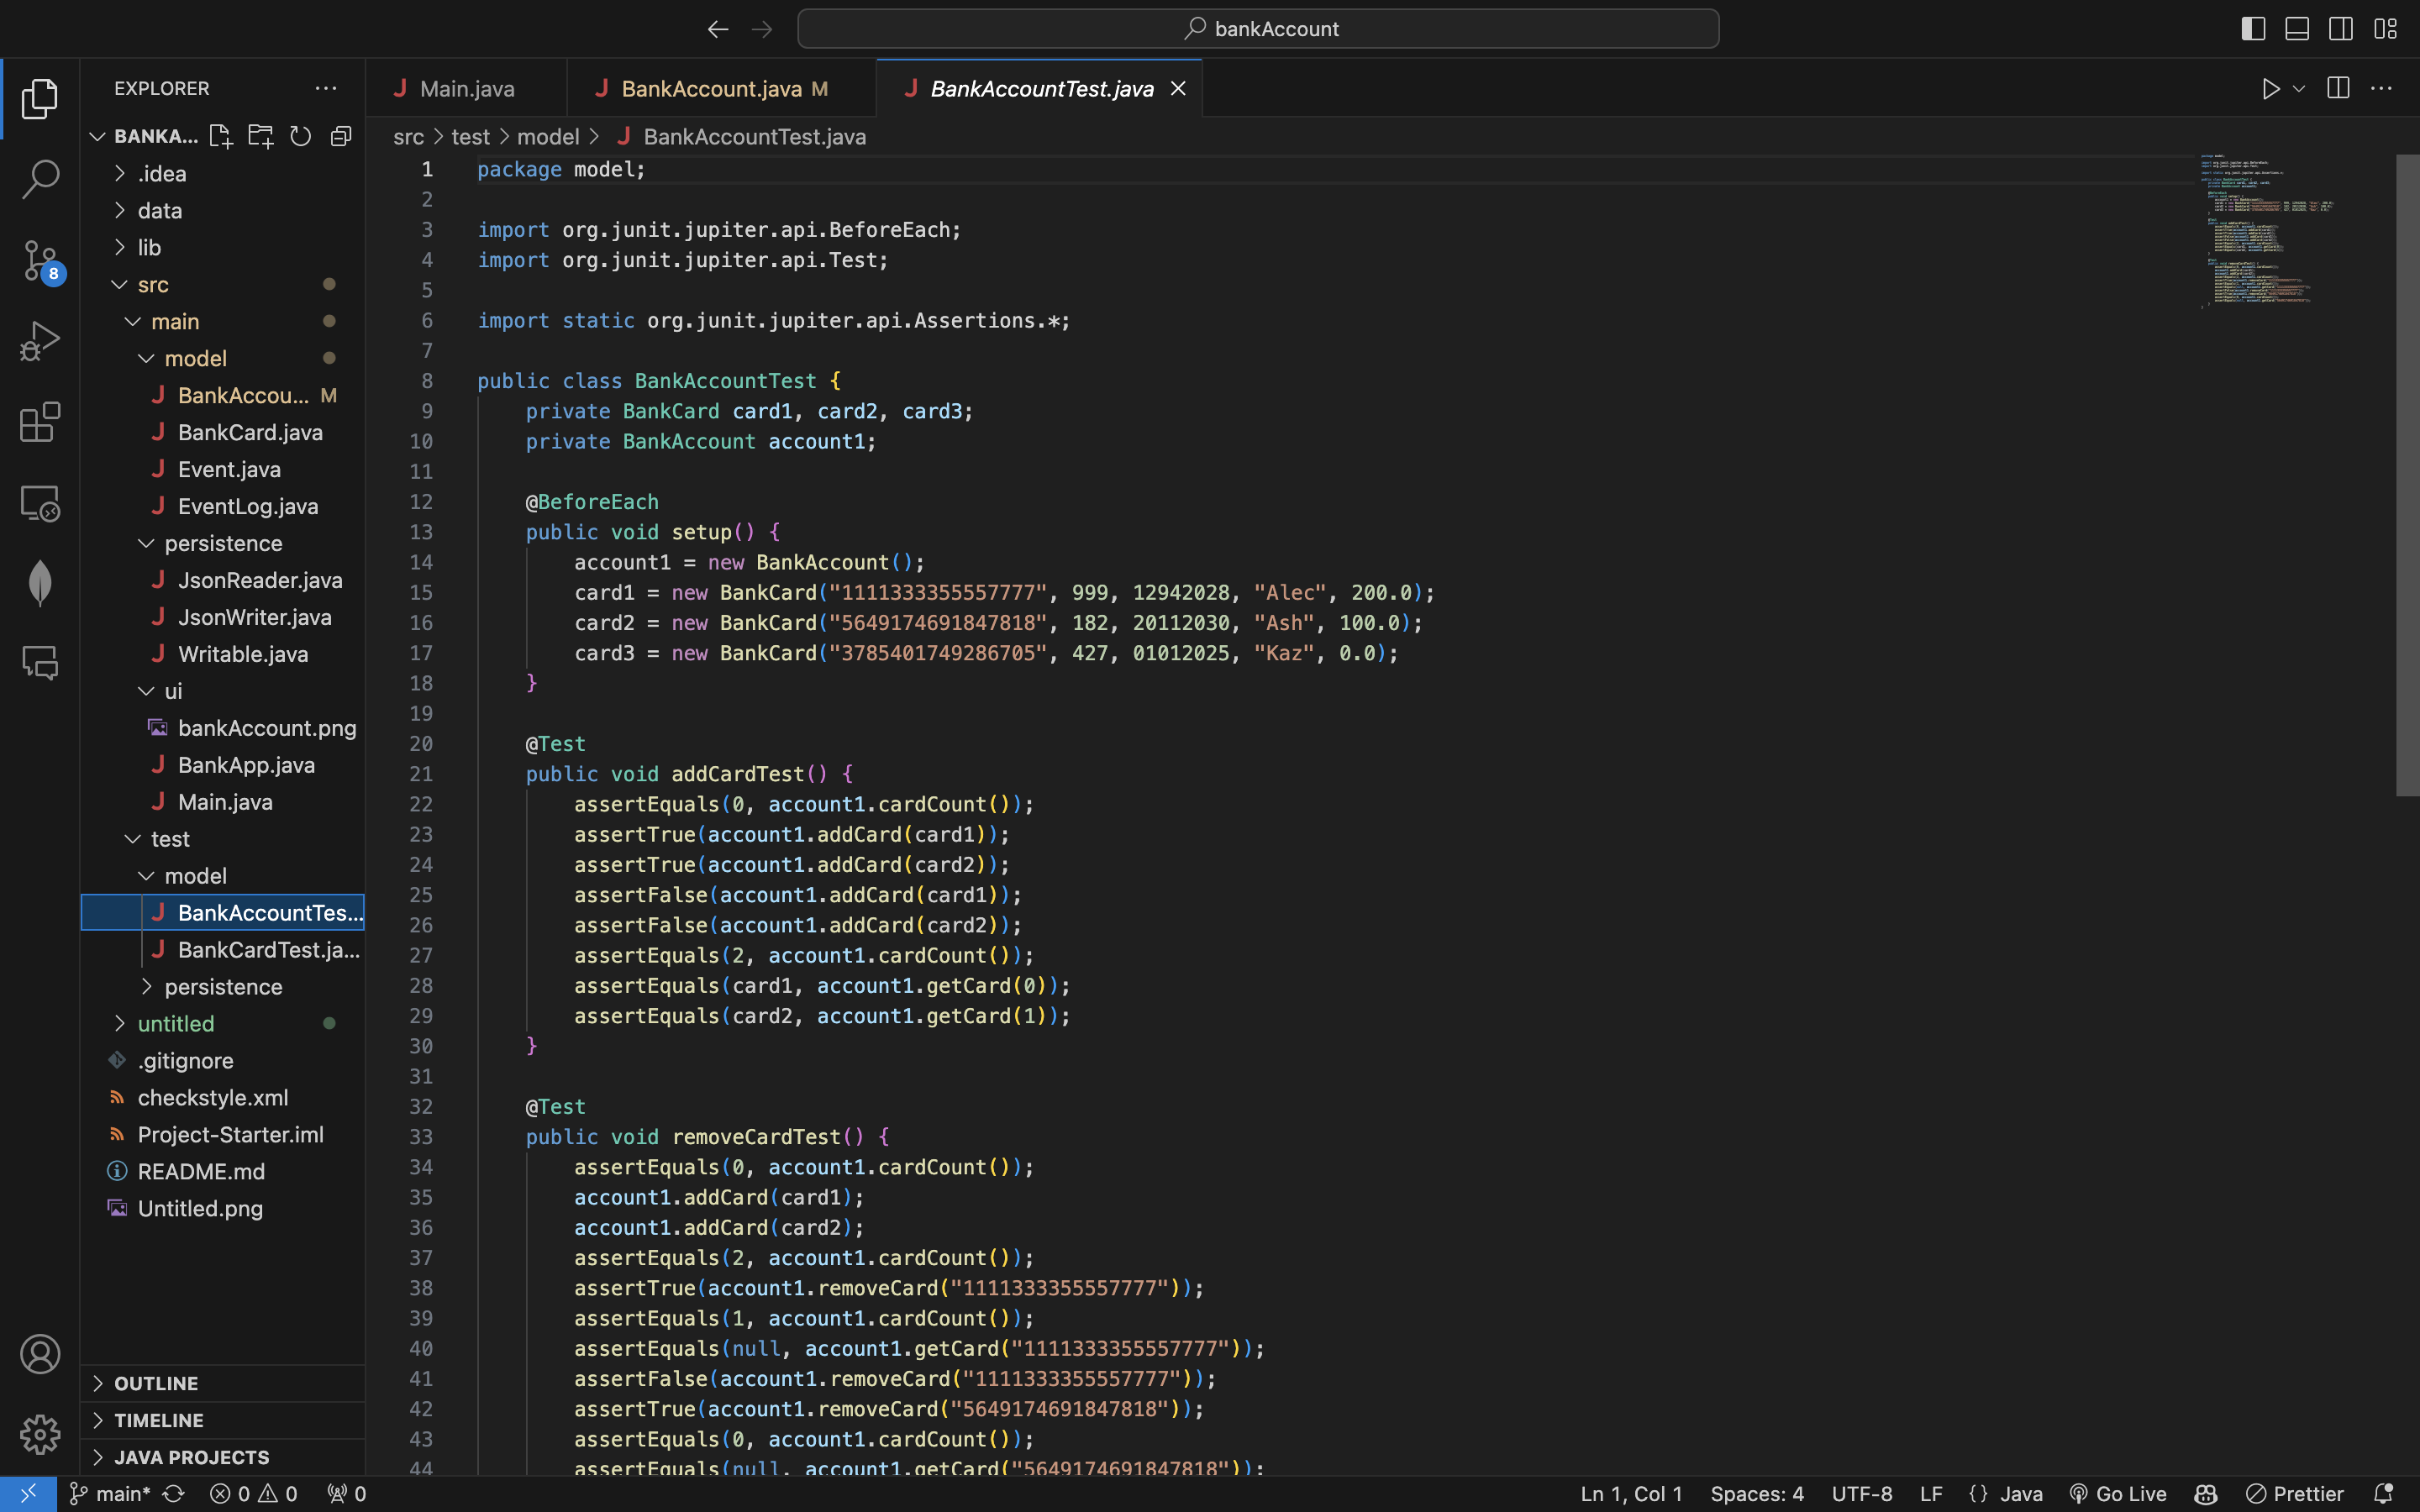Select the BankAccountTest.java tab
Screen dimensions: 2420x1512
click(x=1040, y=89)
